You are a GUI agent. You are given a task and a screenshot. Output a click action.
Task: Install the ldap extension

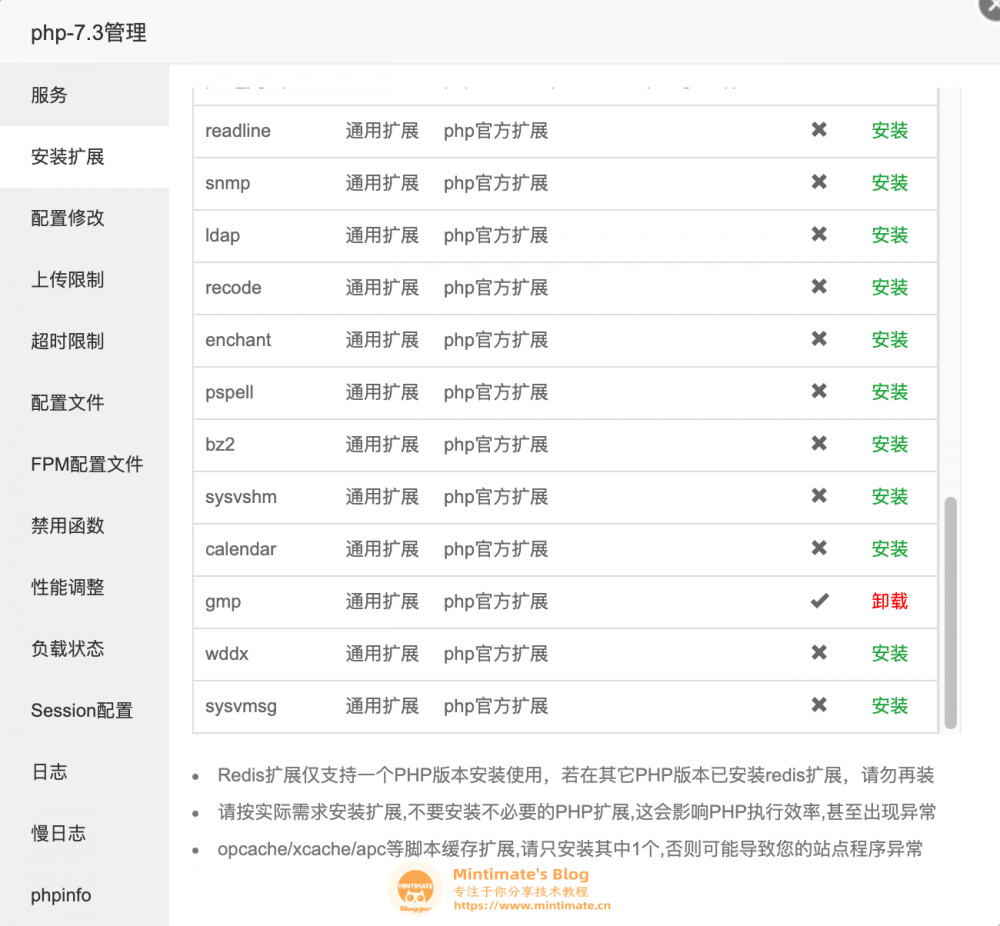click(x=889, y=235)
